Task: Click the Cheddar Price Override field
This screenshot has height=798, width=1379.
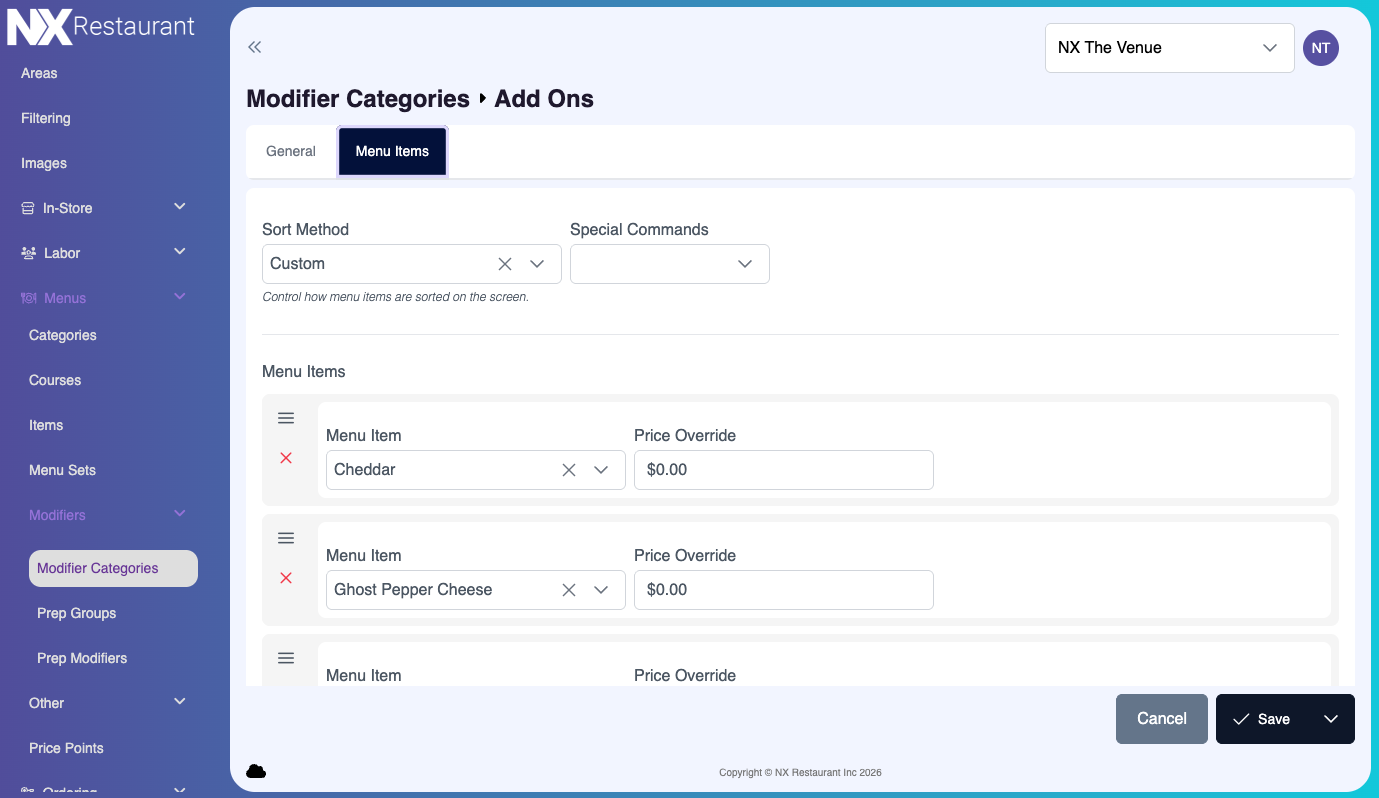Action: (x=783, y=470)
